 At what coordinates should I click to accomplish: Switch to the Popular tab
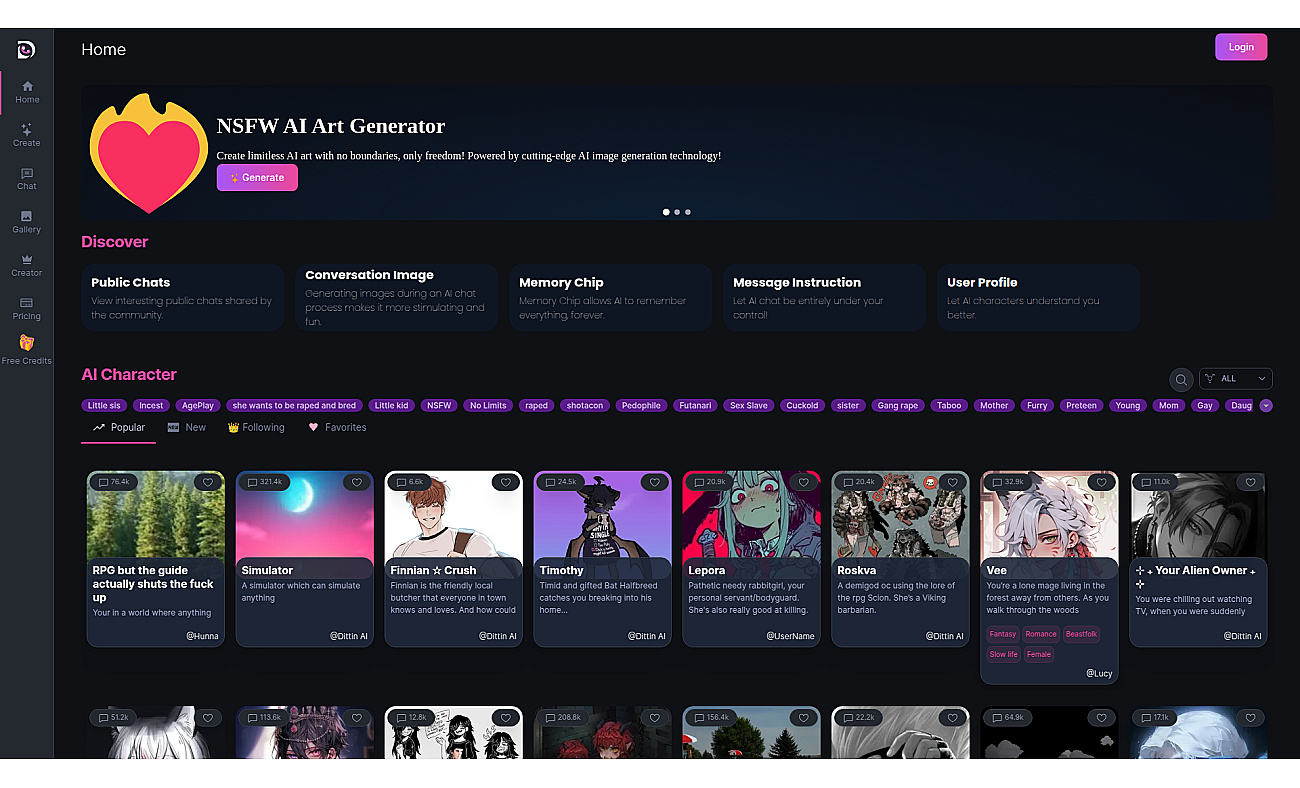(x=119, y=427)
